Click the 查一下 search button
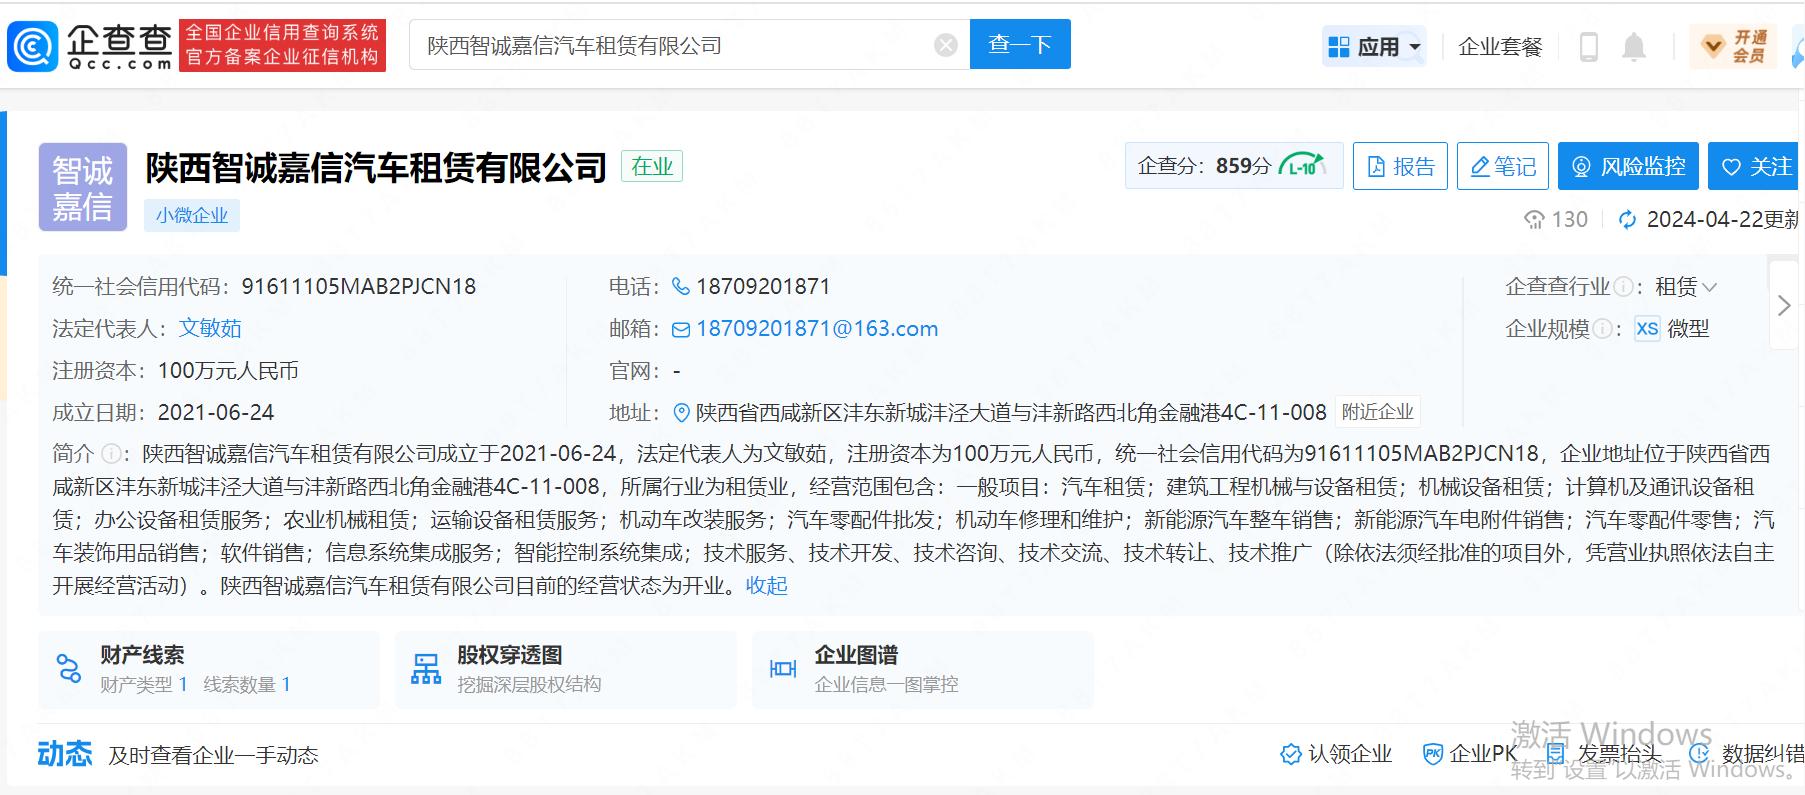1805x795 pixels. point(1020,44)
